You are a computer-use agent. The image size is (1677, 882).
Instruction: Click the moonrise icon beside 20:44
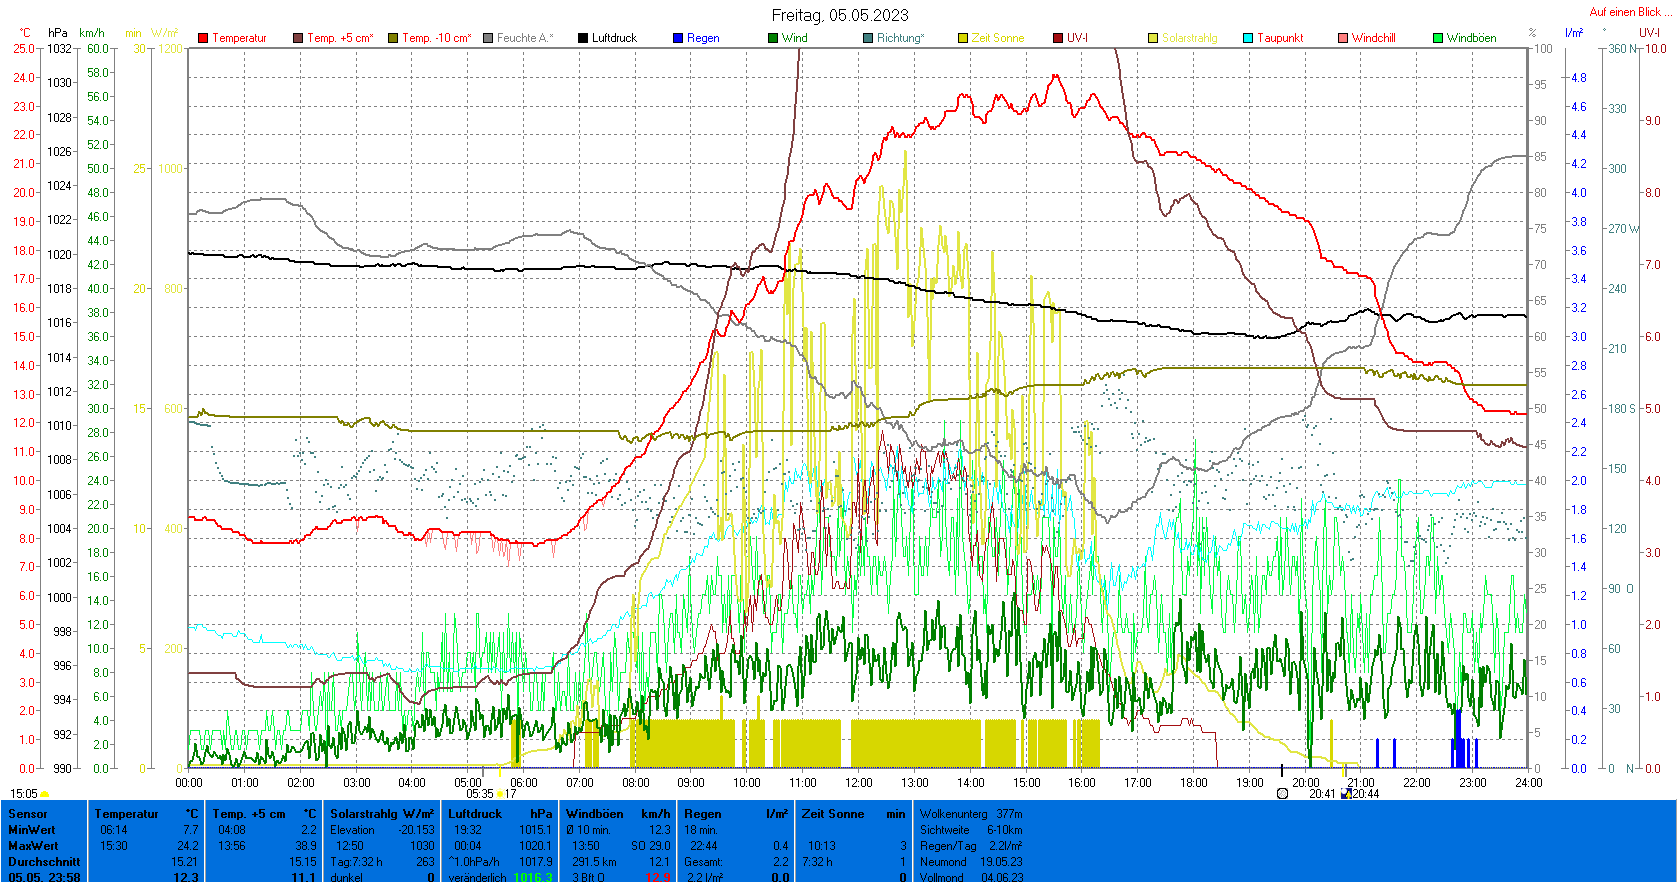1347,794
